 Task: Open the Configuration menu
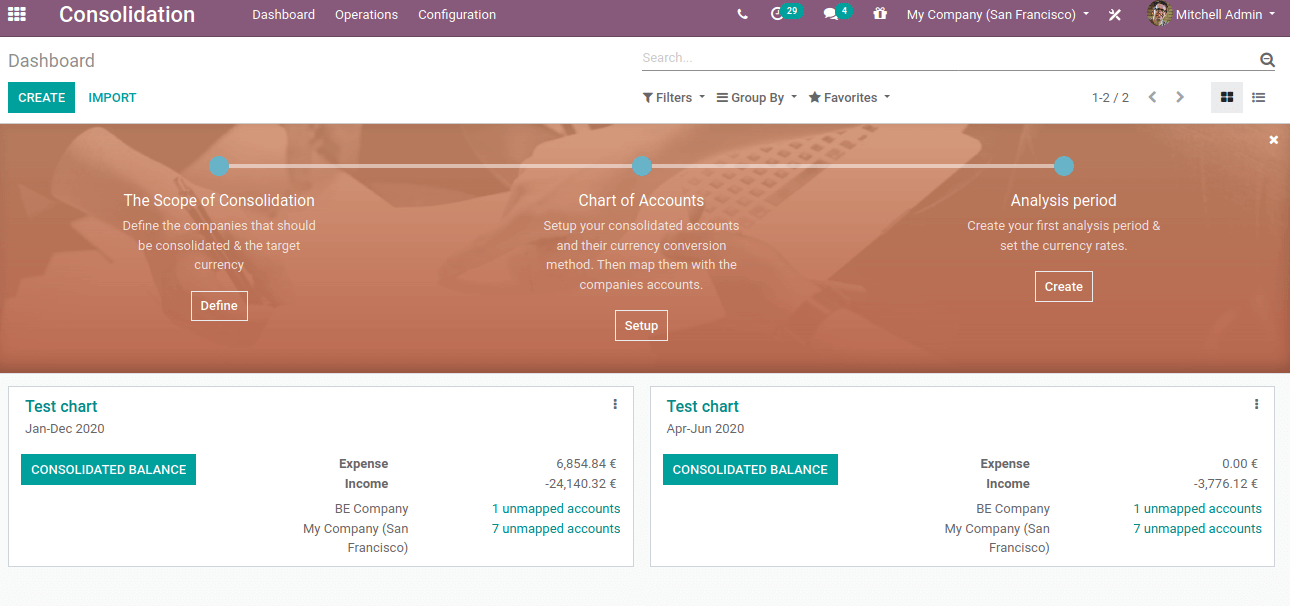[457, 15]
